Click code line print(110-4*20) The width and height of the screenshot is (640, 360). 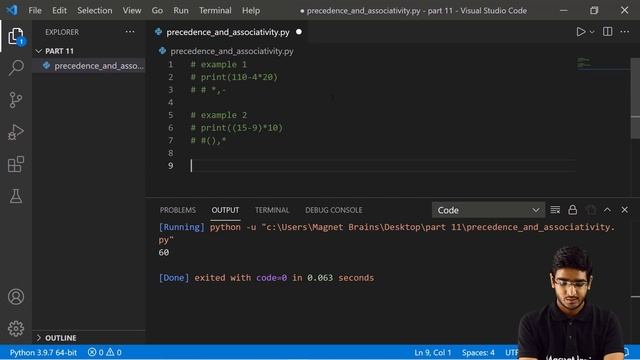234,77
